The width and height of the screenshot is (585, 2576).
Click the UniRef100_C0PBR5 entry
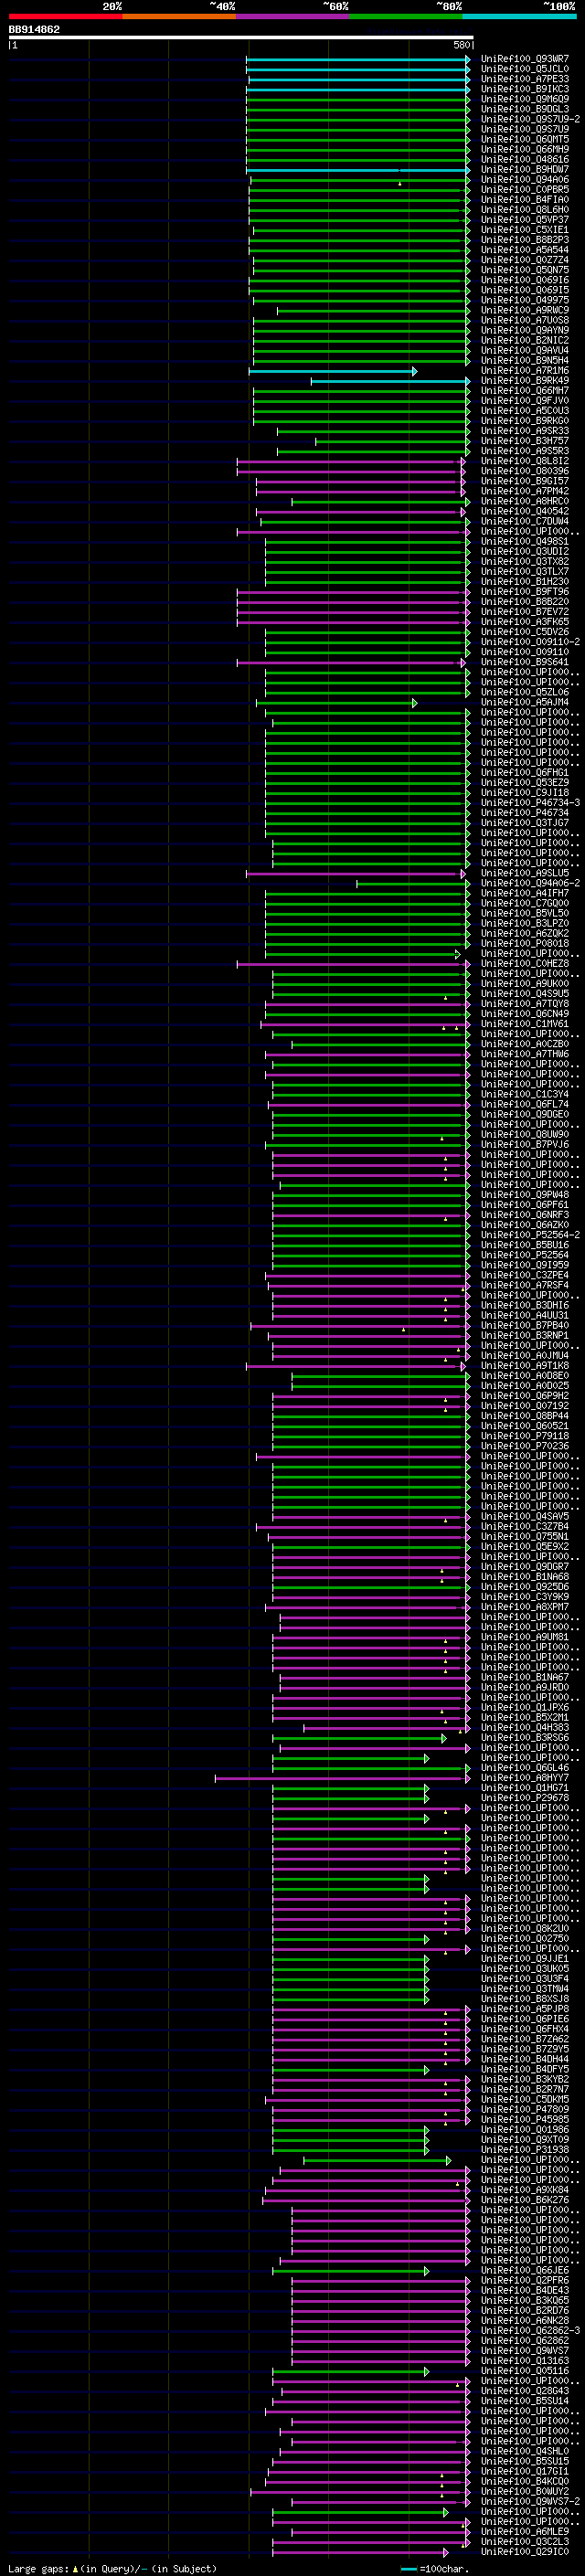click(524, 189)
